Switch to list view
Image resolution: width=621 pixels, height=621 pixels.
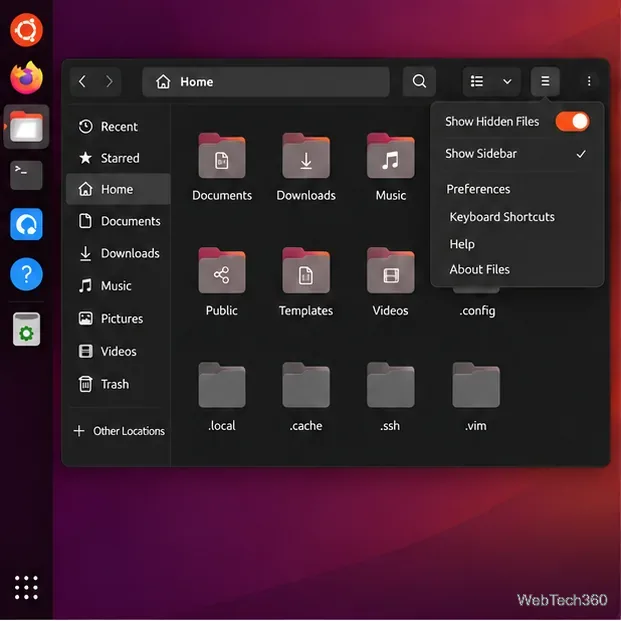tap(477, 82)
